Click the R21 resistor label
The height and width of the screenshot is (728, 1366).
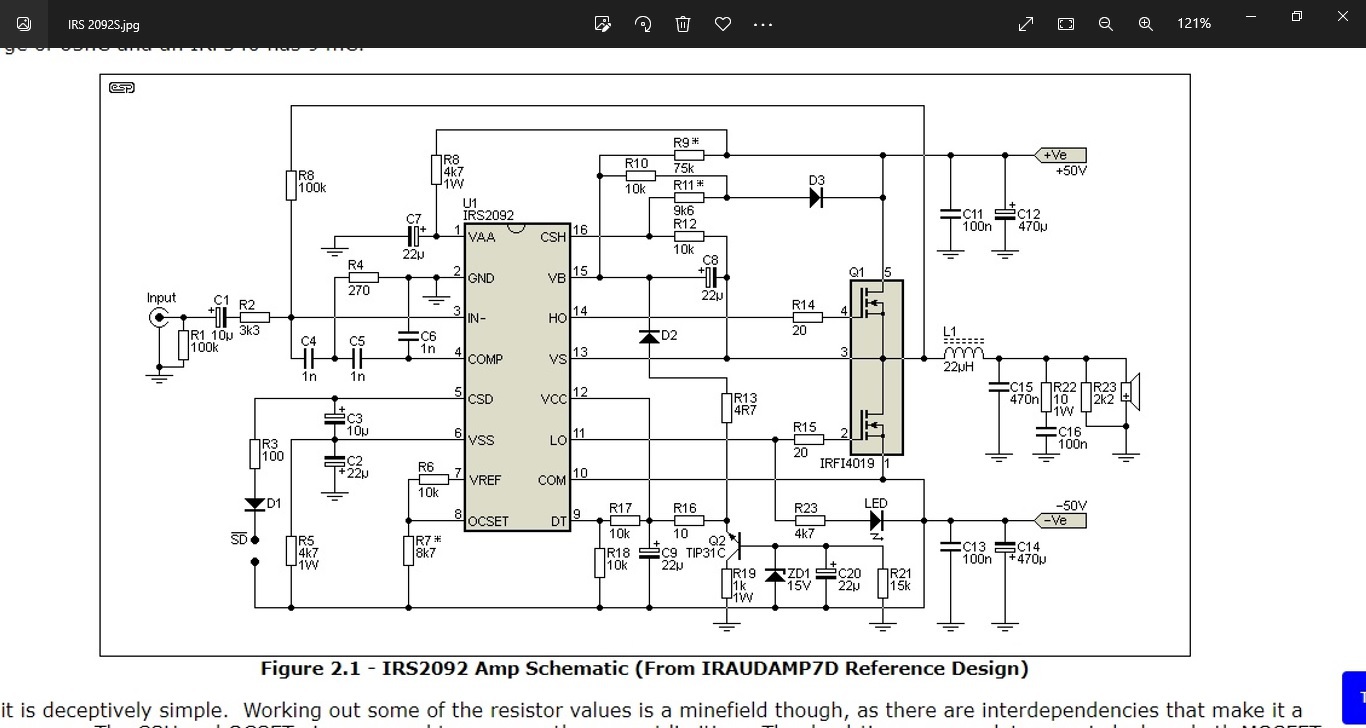(x=900, y=573)
